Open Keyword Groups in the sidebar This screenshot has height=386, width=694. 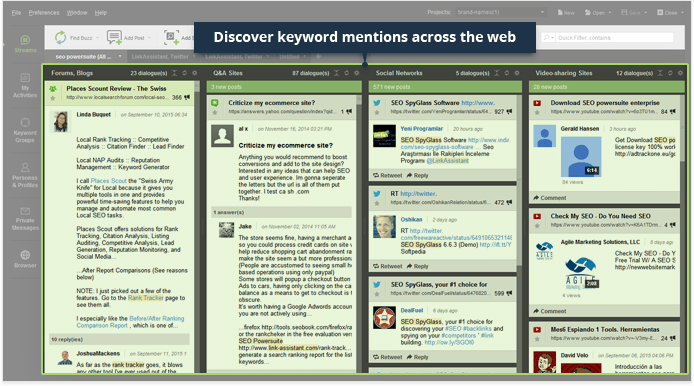(x=25, y=130)
